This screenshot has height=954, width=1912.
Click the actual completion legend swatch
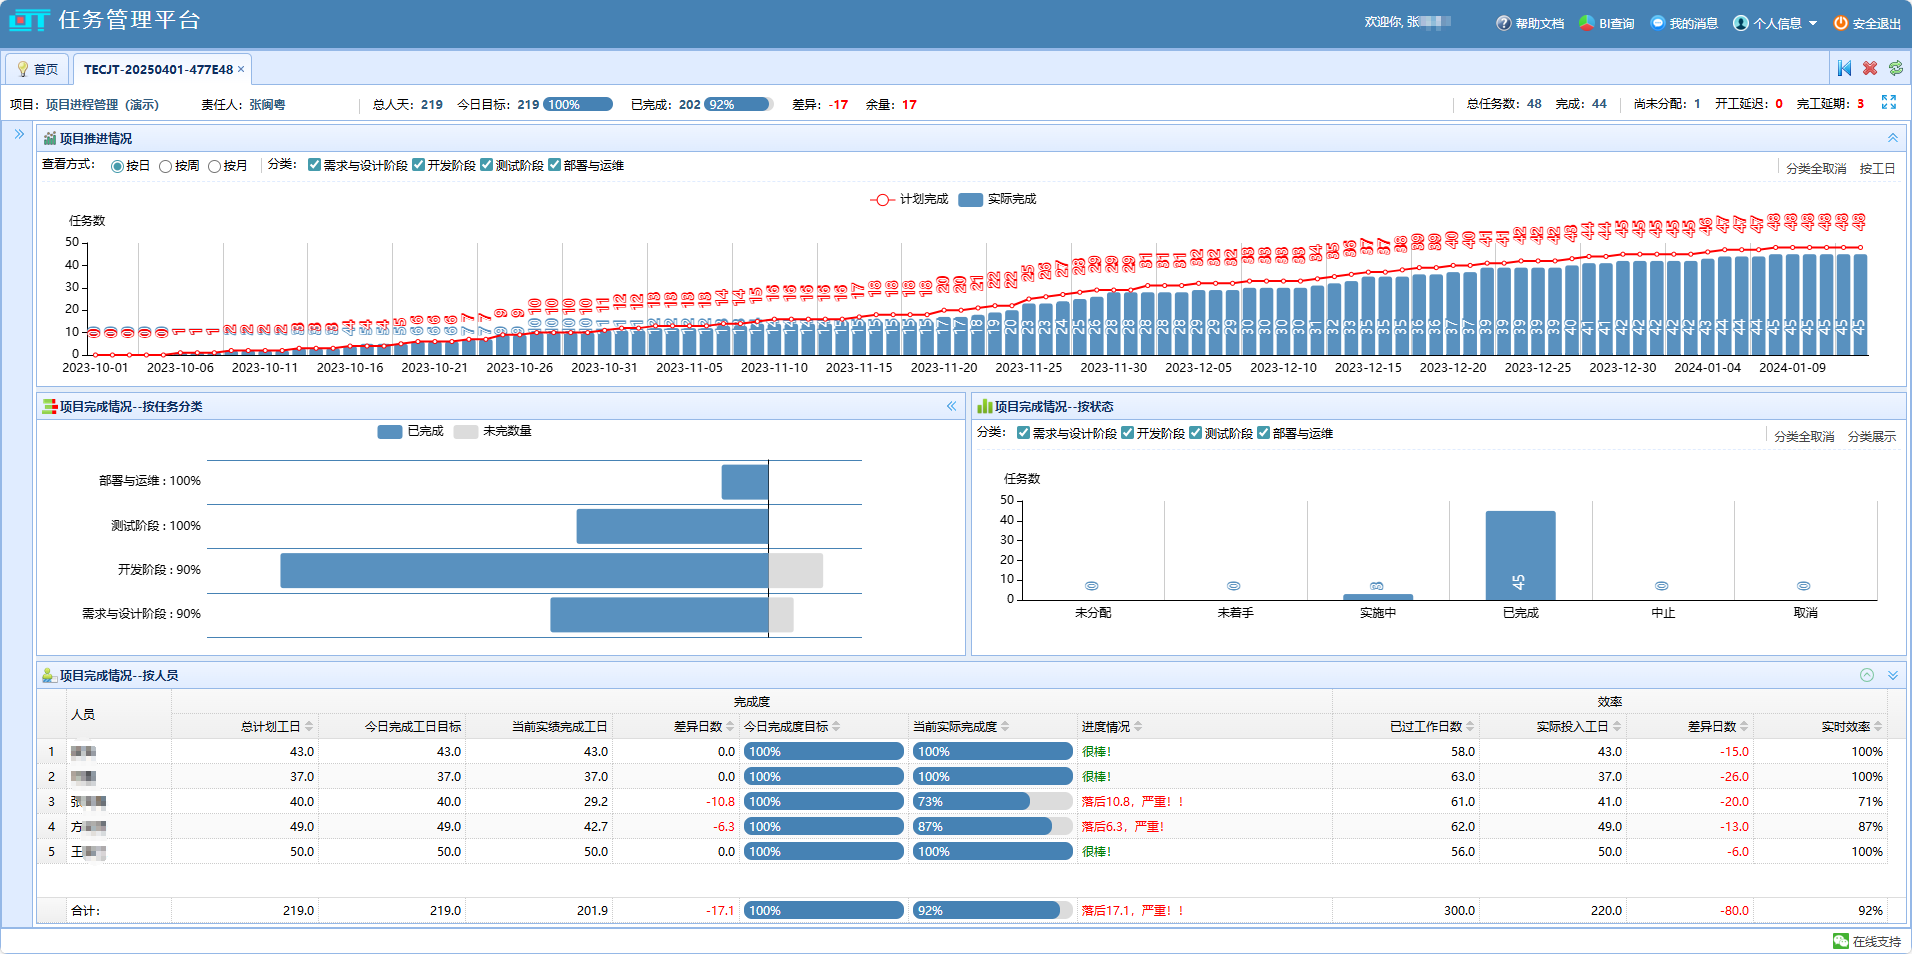(969, 200)
